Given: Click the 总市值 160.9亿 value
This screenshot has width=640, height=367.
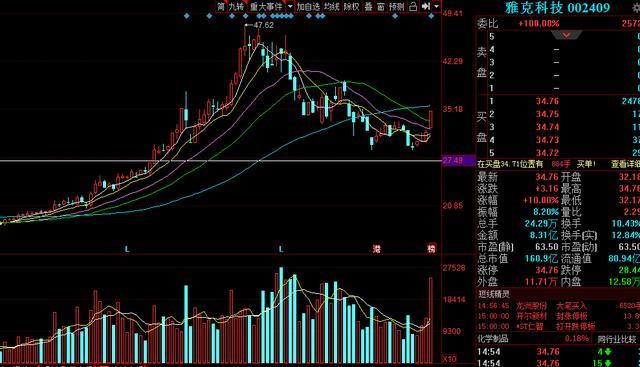Looking at the screenshot, I should pyautogui.click(x=541, y=258).
